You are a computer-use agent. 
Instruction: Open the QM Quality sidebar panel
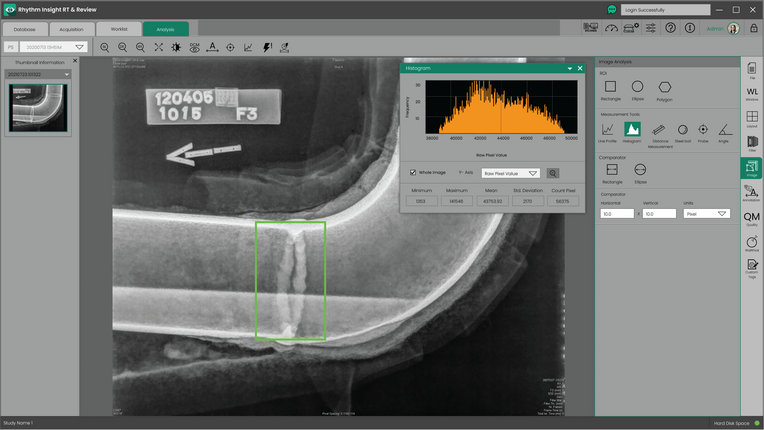tap(752, 219)
